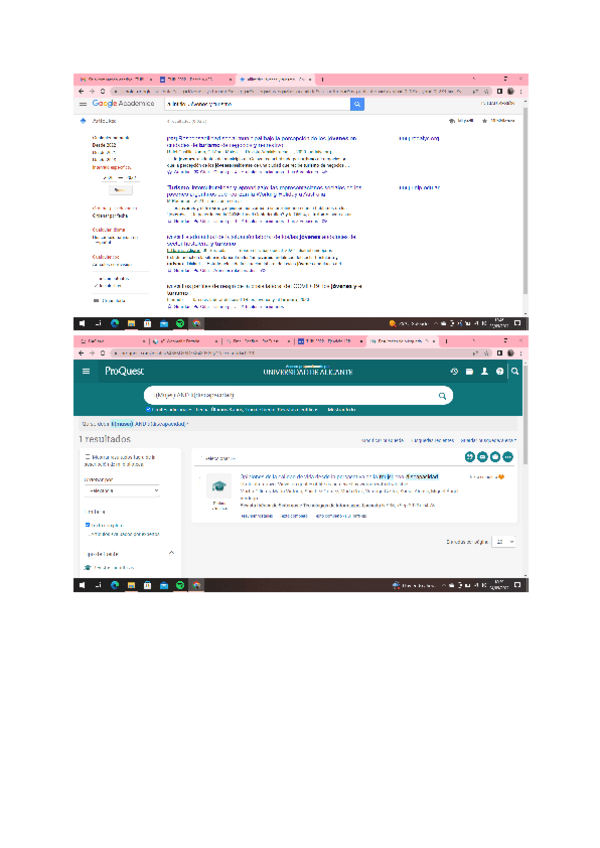Switch to the first tab in lower browser
Image resolution: width=600 pixels, height=848 pixels.
110,341
